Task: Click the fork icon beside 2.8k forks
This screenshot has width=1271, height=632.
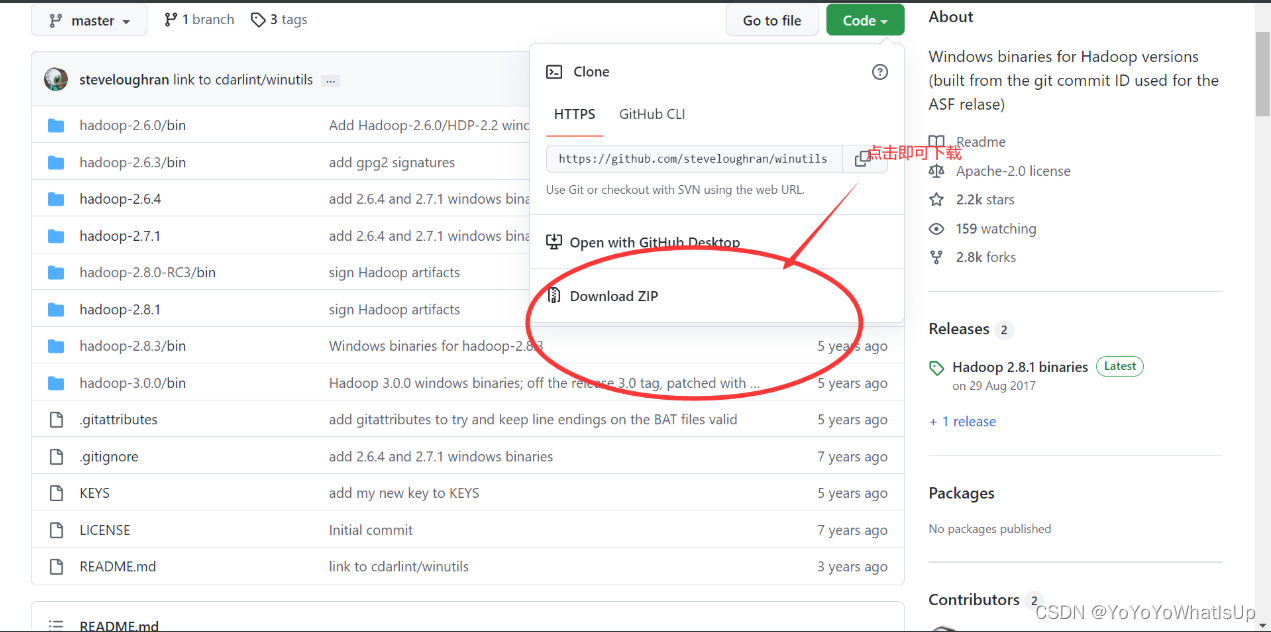Action: (x=936, y=257)
